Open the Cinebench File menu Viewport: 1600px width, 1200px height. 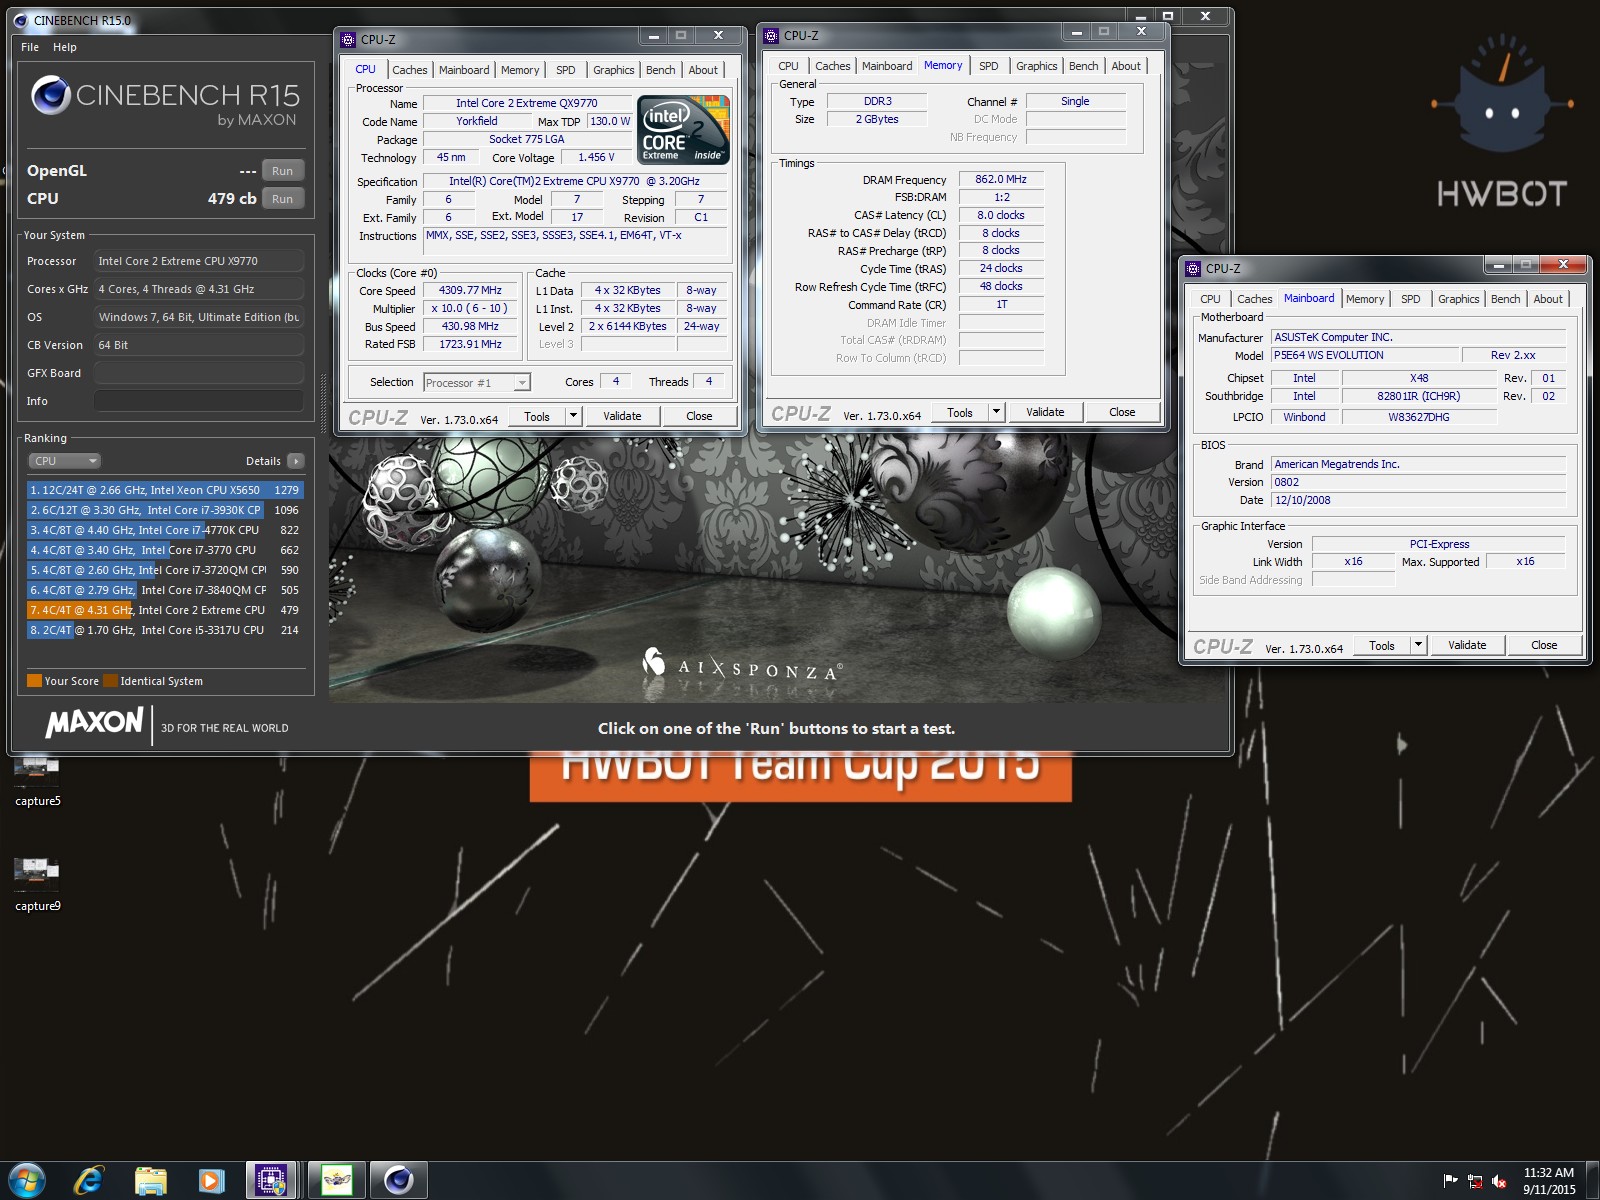coord(30,47)
